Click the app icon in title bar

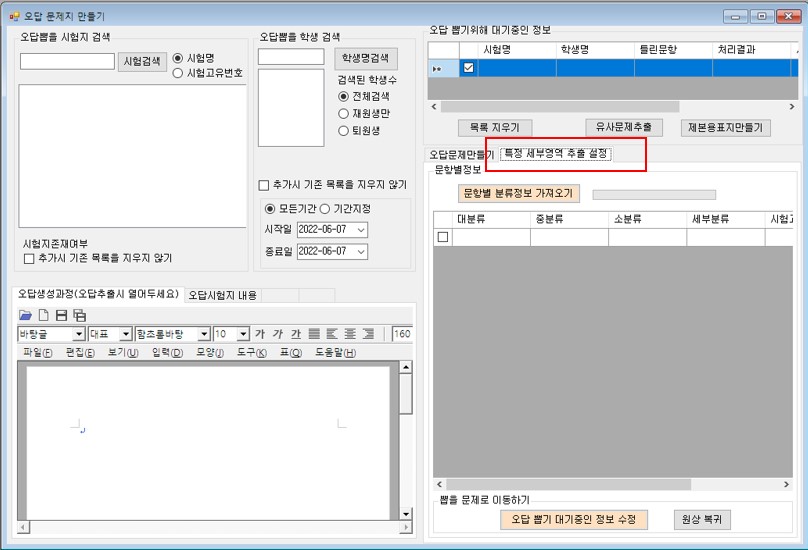(14, 16)
